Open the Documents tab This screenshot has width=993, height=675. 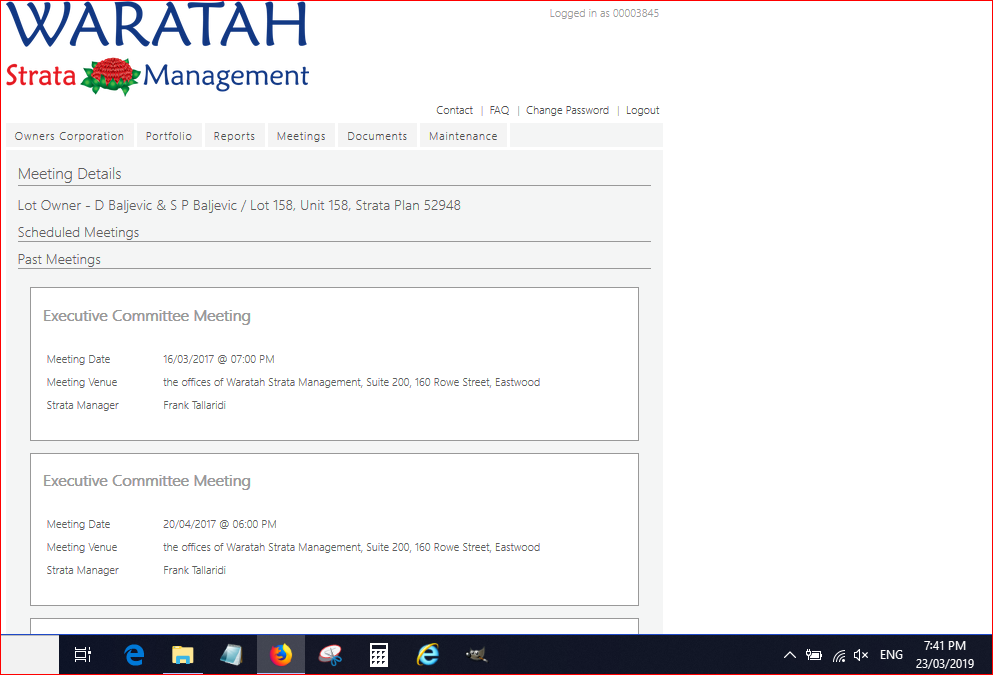pos(377,136)
